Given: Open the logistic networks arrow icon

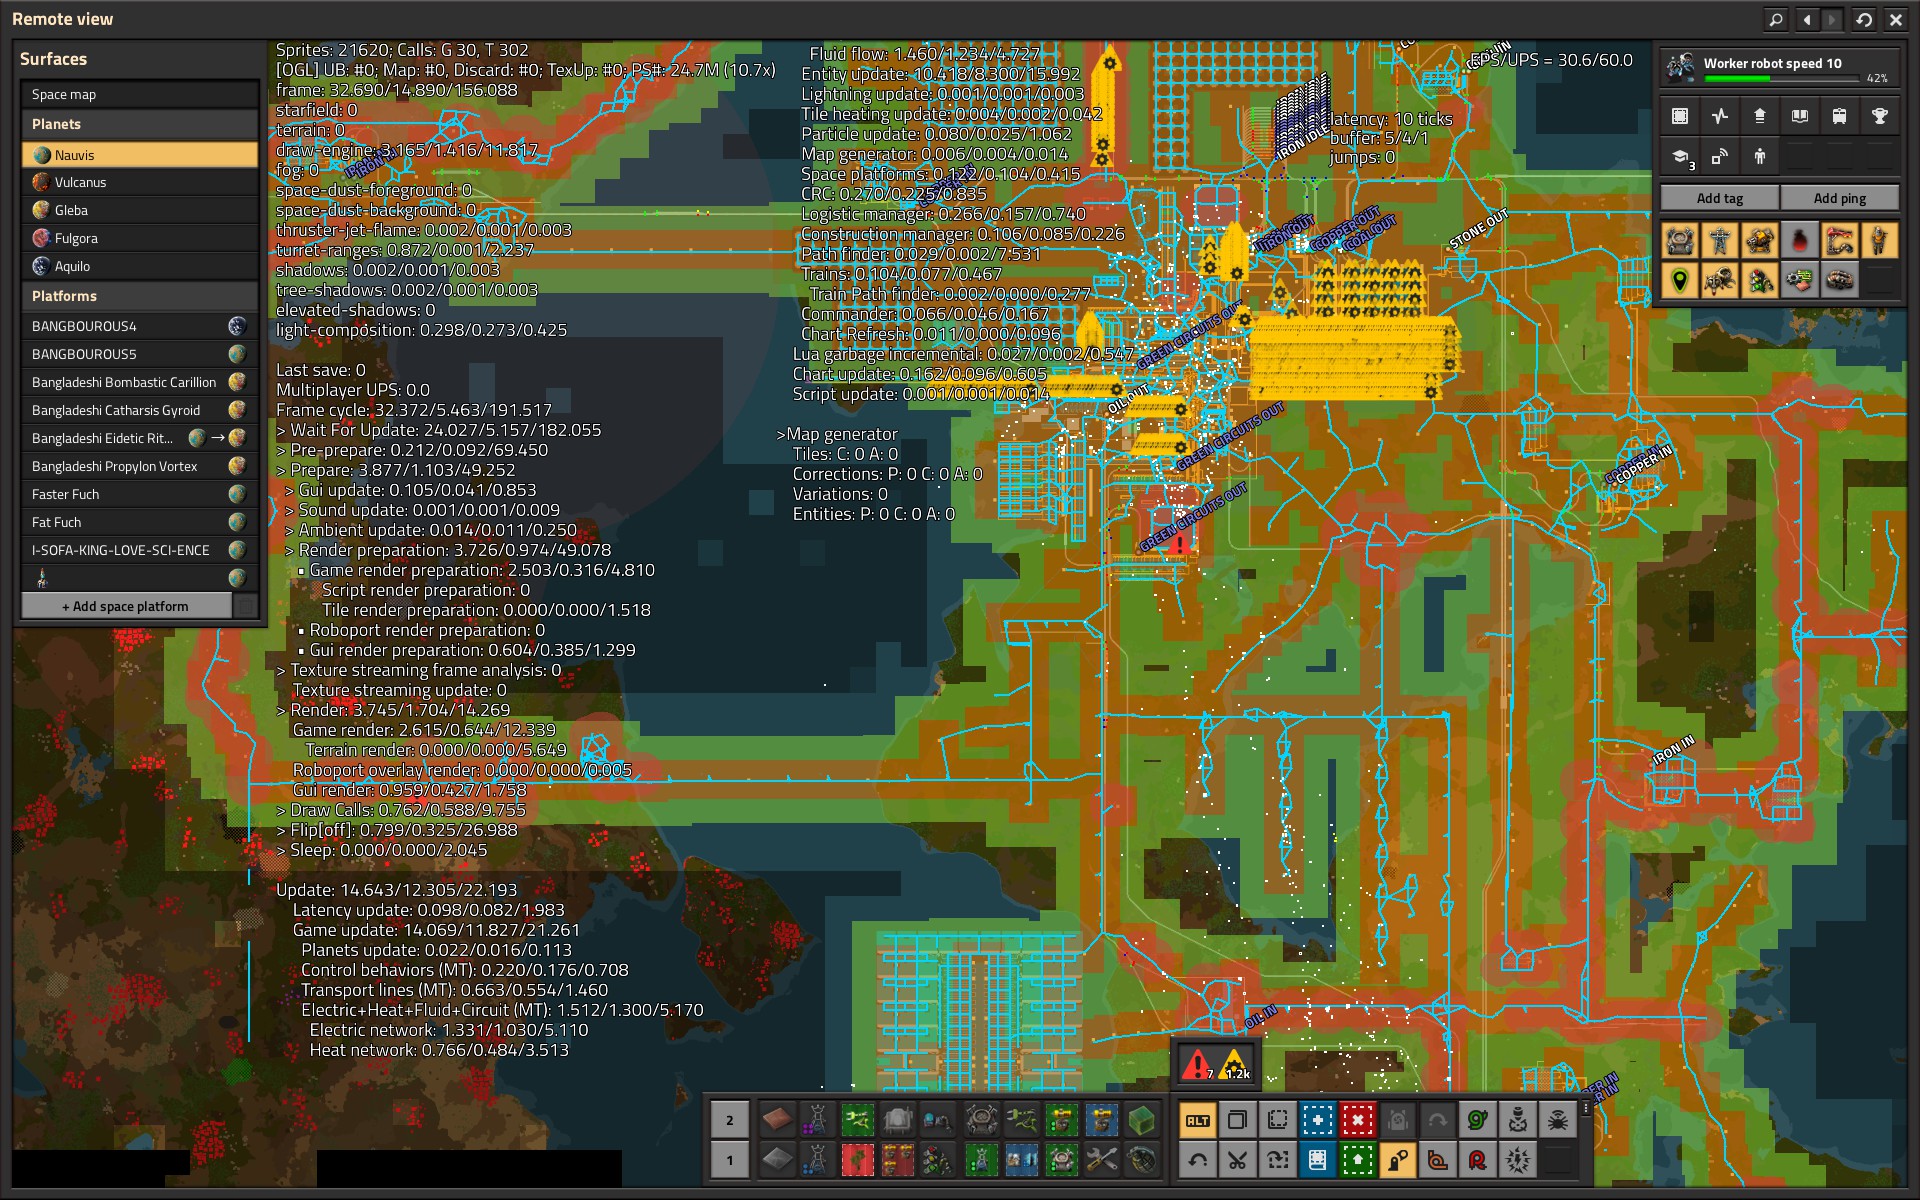Looking at the screenshot, I should click(1760, 116).
